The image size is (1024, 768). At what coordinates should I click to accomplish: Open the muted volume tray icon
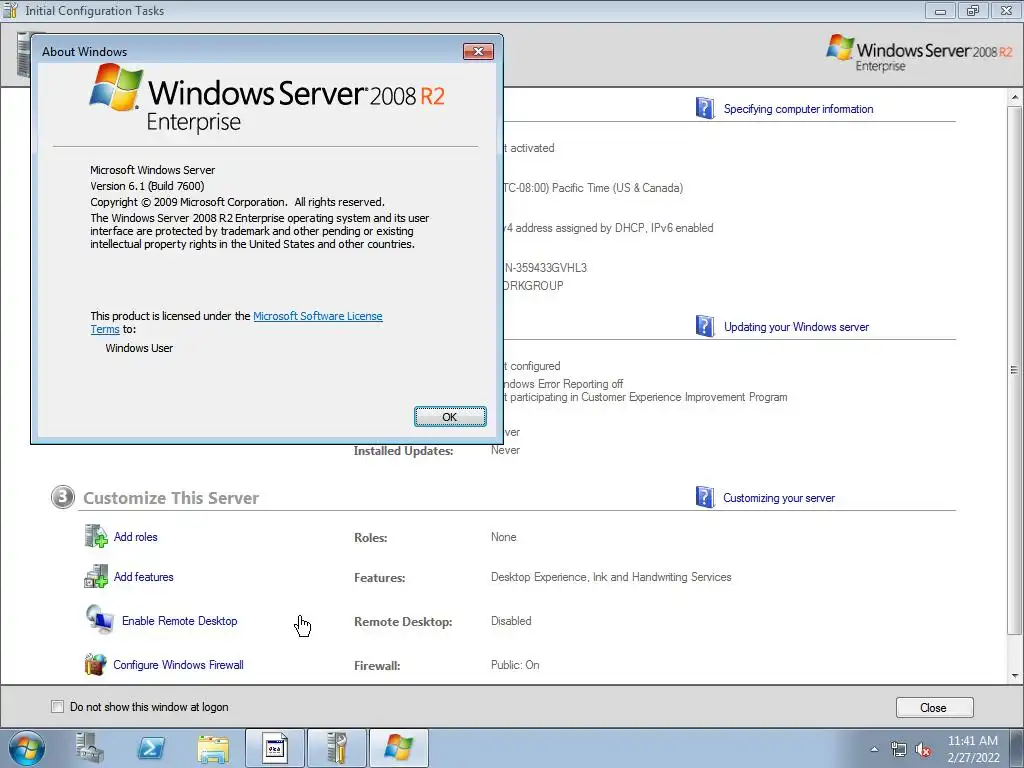923,750
